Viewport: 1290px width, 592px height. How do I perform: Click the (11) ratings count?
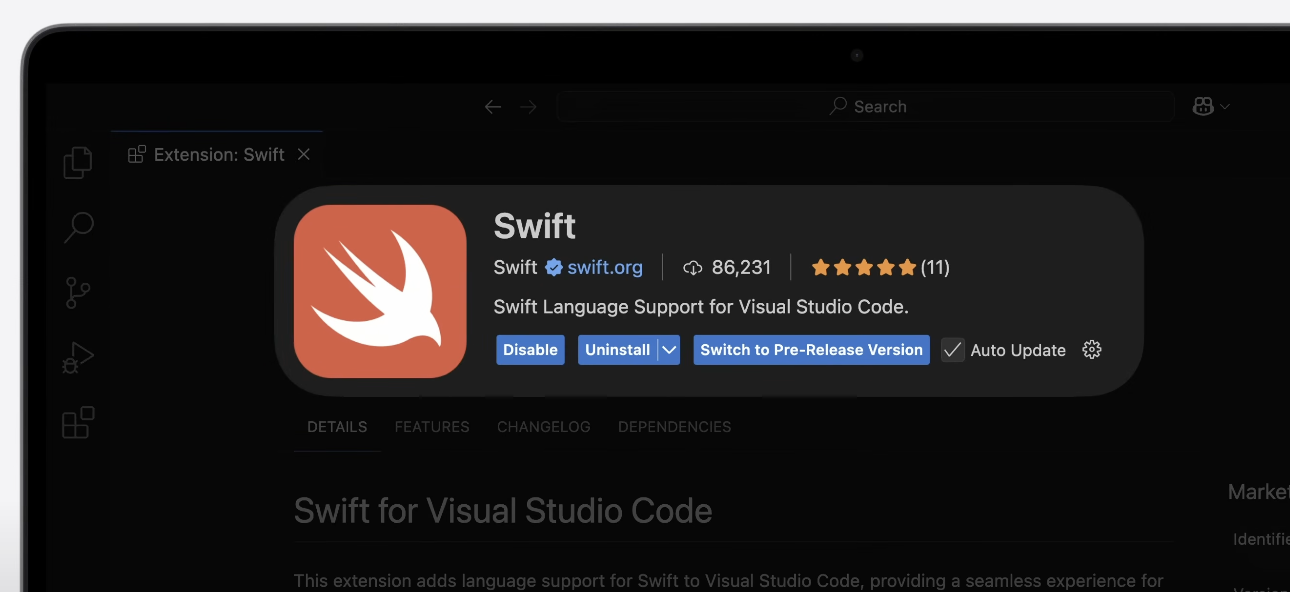click(x=935, y=267)
